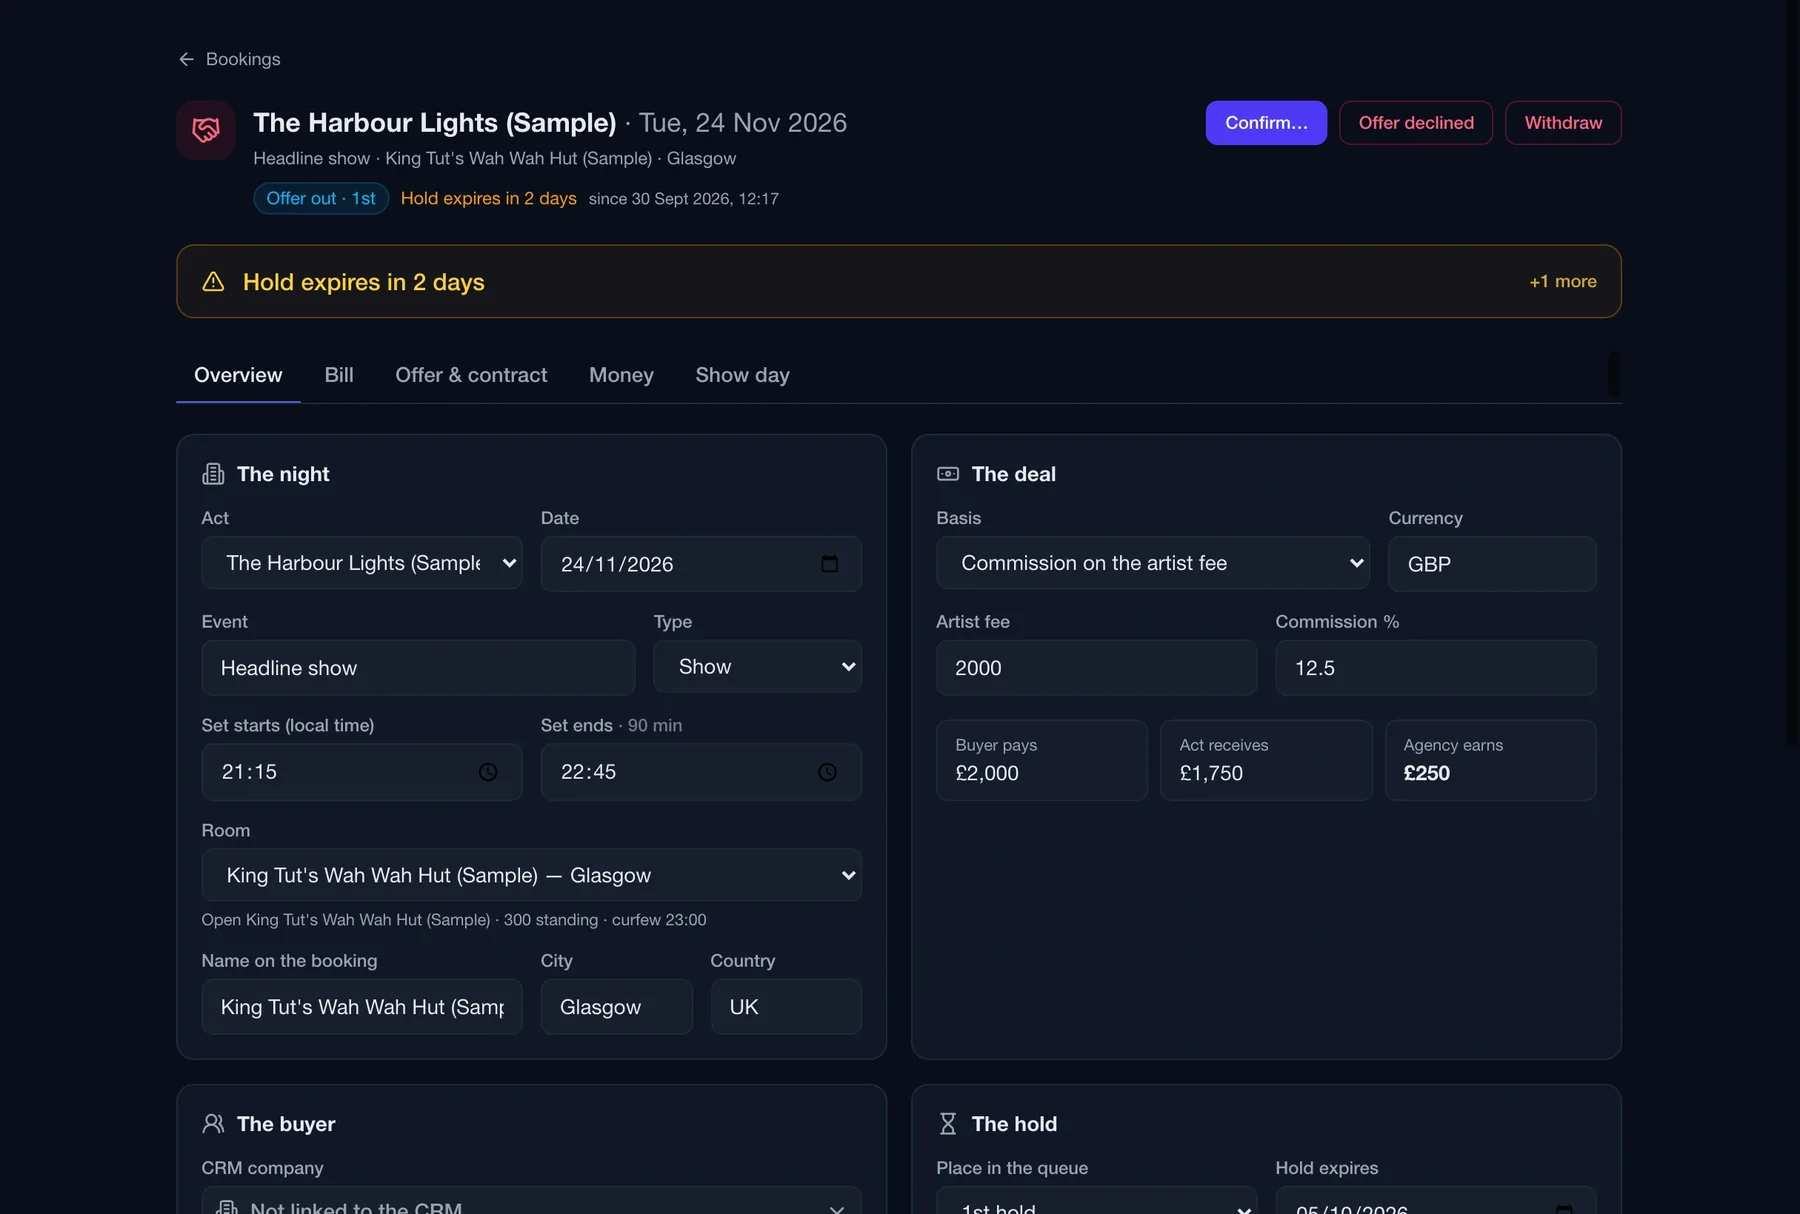Open the Money tab
Screen dimensions: 1800x1214
(x=621, y=375)
